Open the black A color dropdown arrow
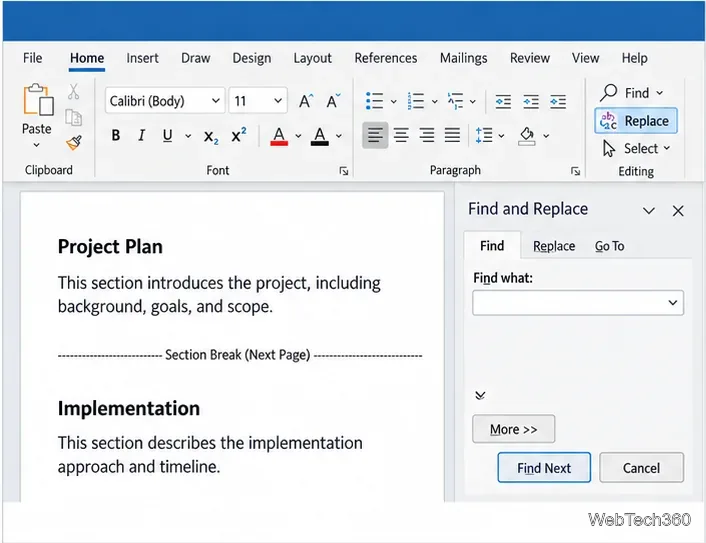The width and height of the screenshot is (706, 543). (x=339, y=136)
